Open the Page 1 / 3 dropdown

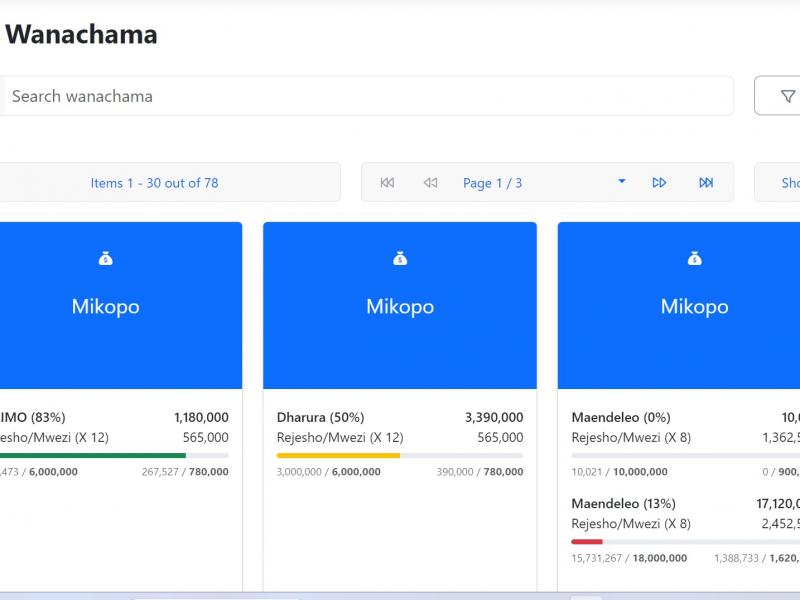621,182
